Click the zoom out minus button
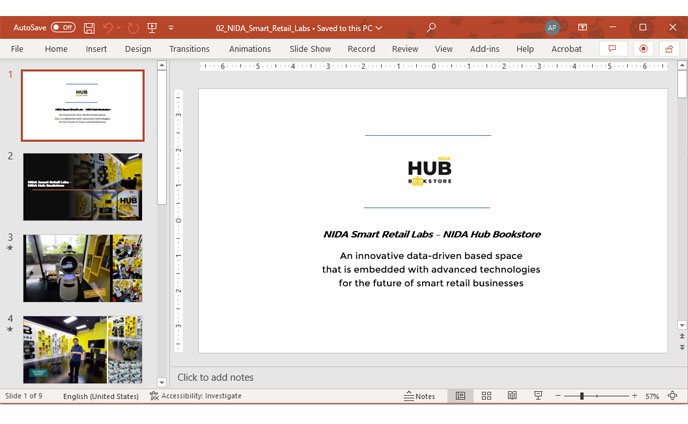Image resolution: width=688 pixels, height=424 pixels. click(558, 396)
